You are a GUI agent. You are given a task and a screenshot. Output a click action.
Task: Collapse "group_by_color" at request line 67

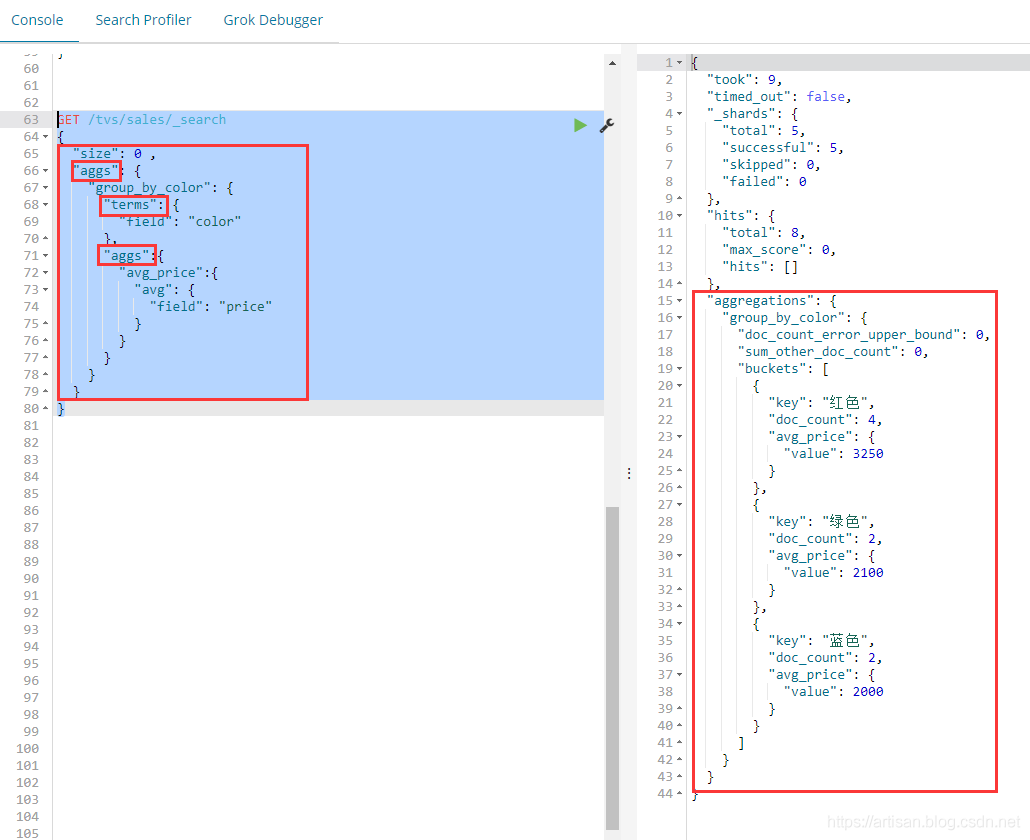coord(46,188)
